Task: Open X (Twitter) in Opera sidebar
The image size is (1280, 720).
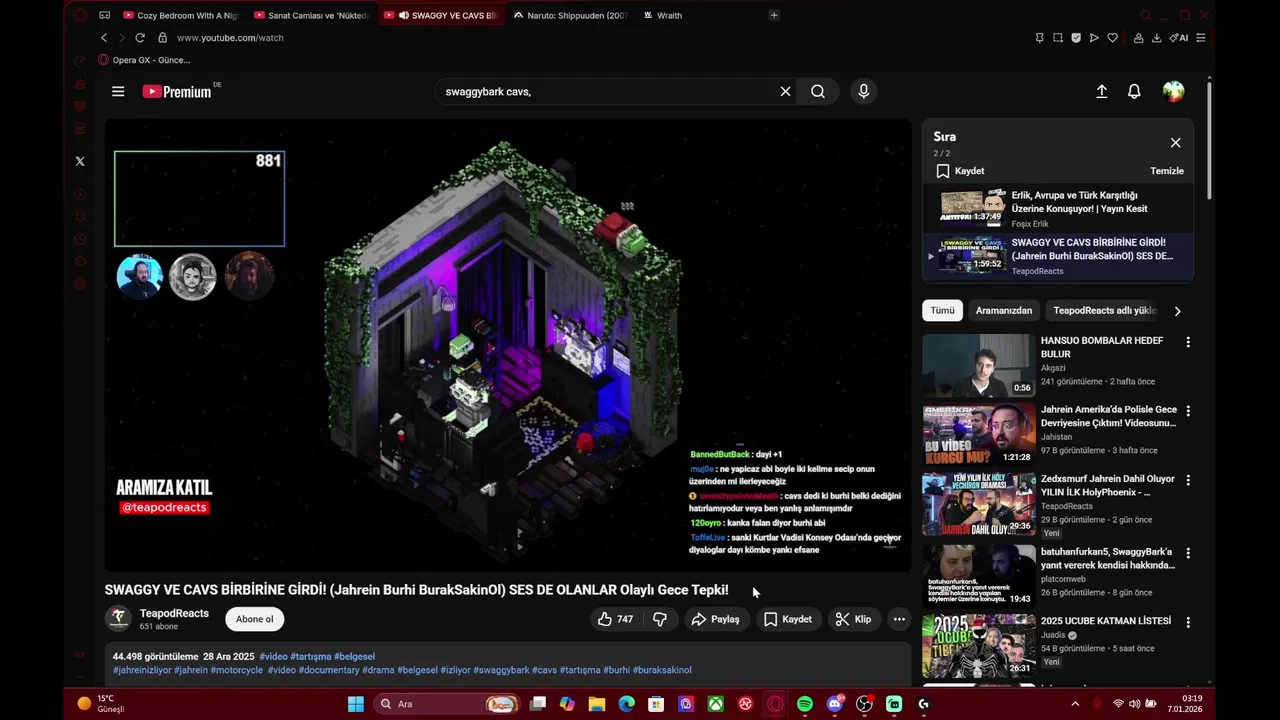Action: point(80,161)
